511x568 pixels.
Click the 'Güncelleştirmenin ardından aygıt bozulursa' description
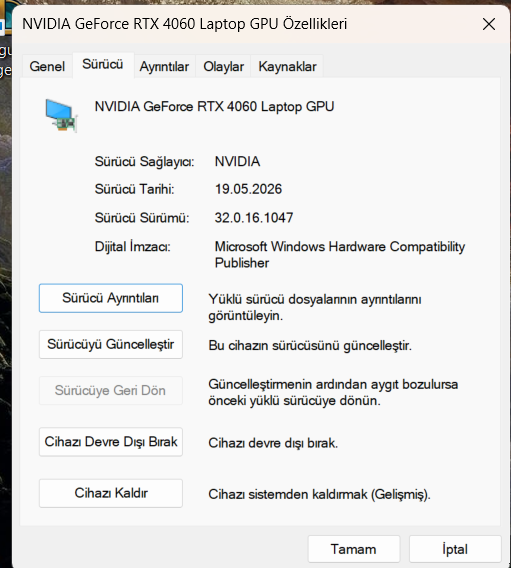(x=333, y=392)
